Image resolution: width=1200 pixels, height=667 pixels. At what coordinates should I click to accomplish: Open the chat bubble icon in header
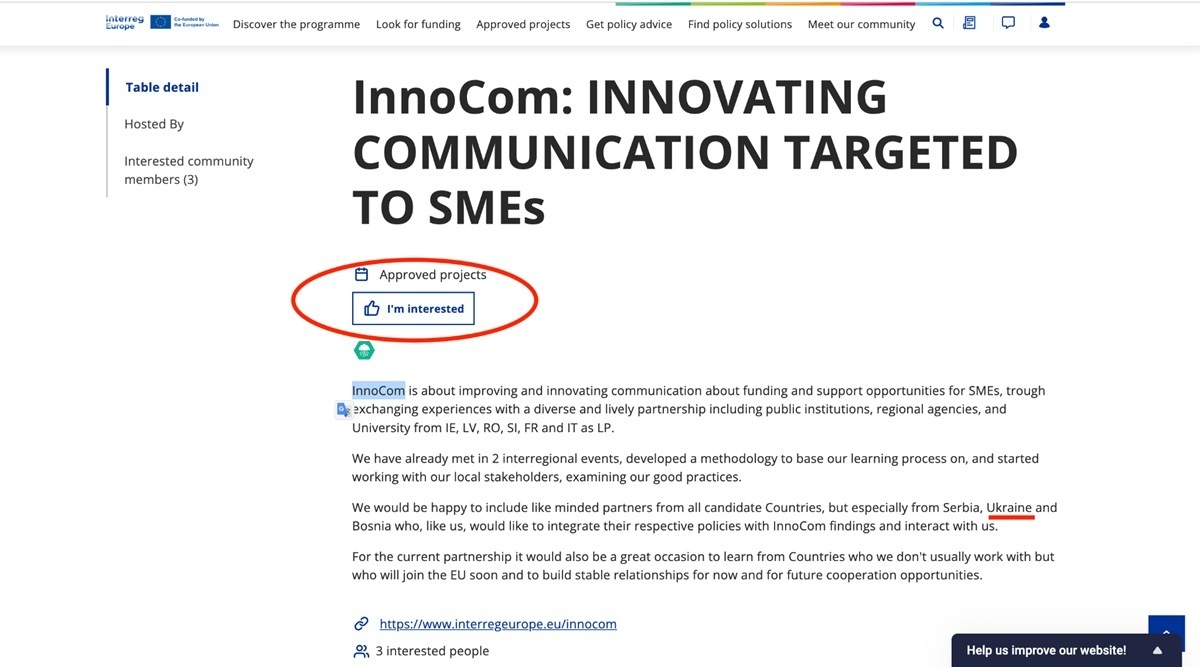pyautogui.click(x=1008, y=23)
